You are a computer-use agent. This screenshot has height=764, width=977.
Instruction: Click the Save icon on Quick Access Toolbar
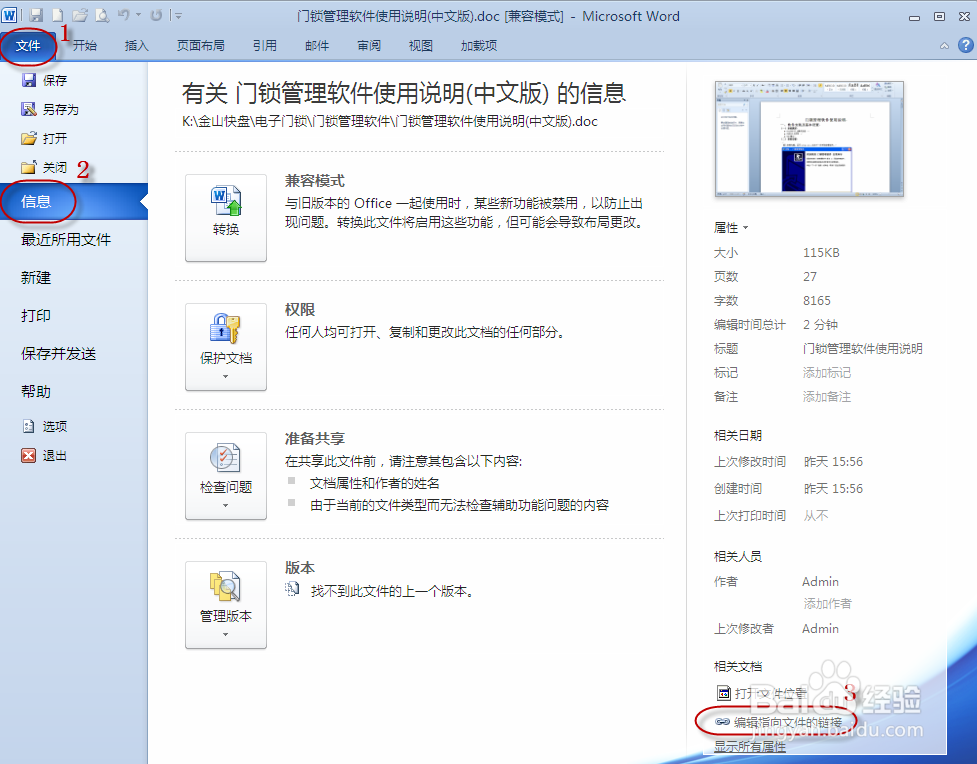click(35, 14)
